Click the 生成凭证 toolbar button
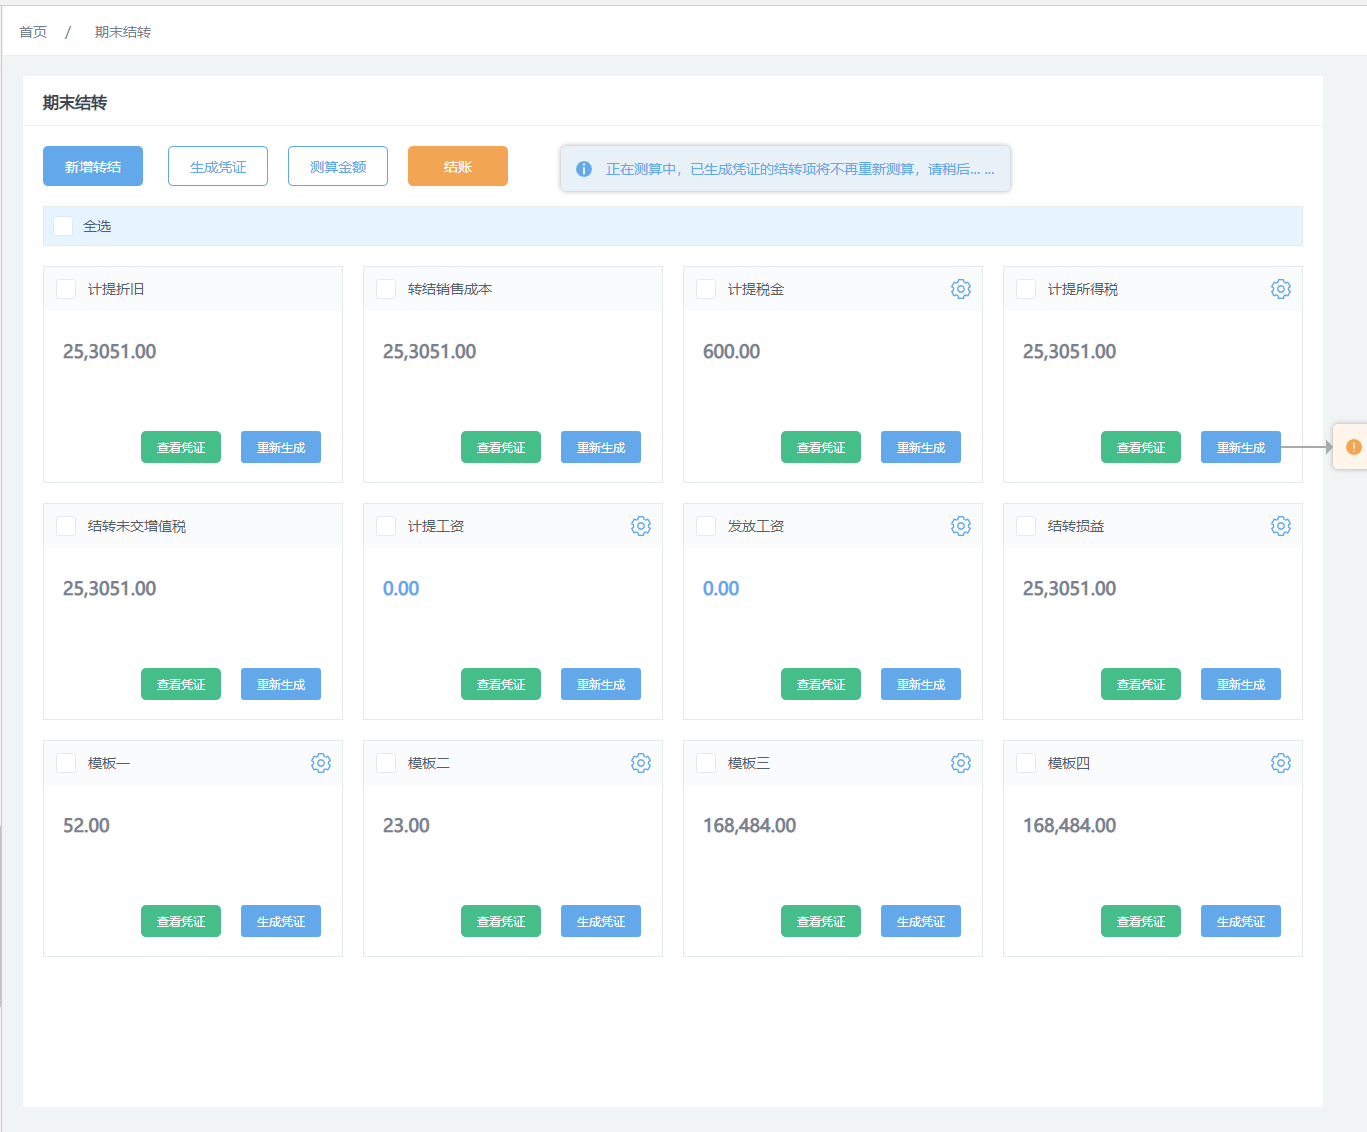The width and height of the screenshot is (1367, 1132). coord(218,166)
